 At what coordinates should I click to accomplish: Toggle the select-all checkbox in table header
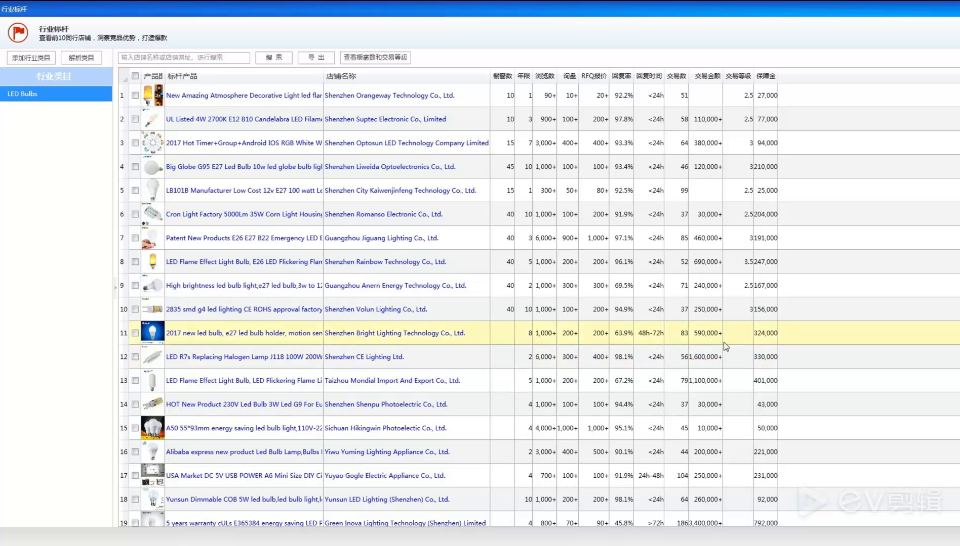click(135, 76)
